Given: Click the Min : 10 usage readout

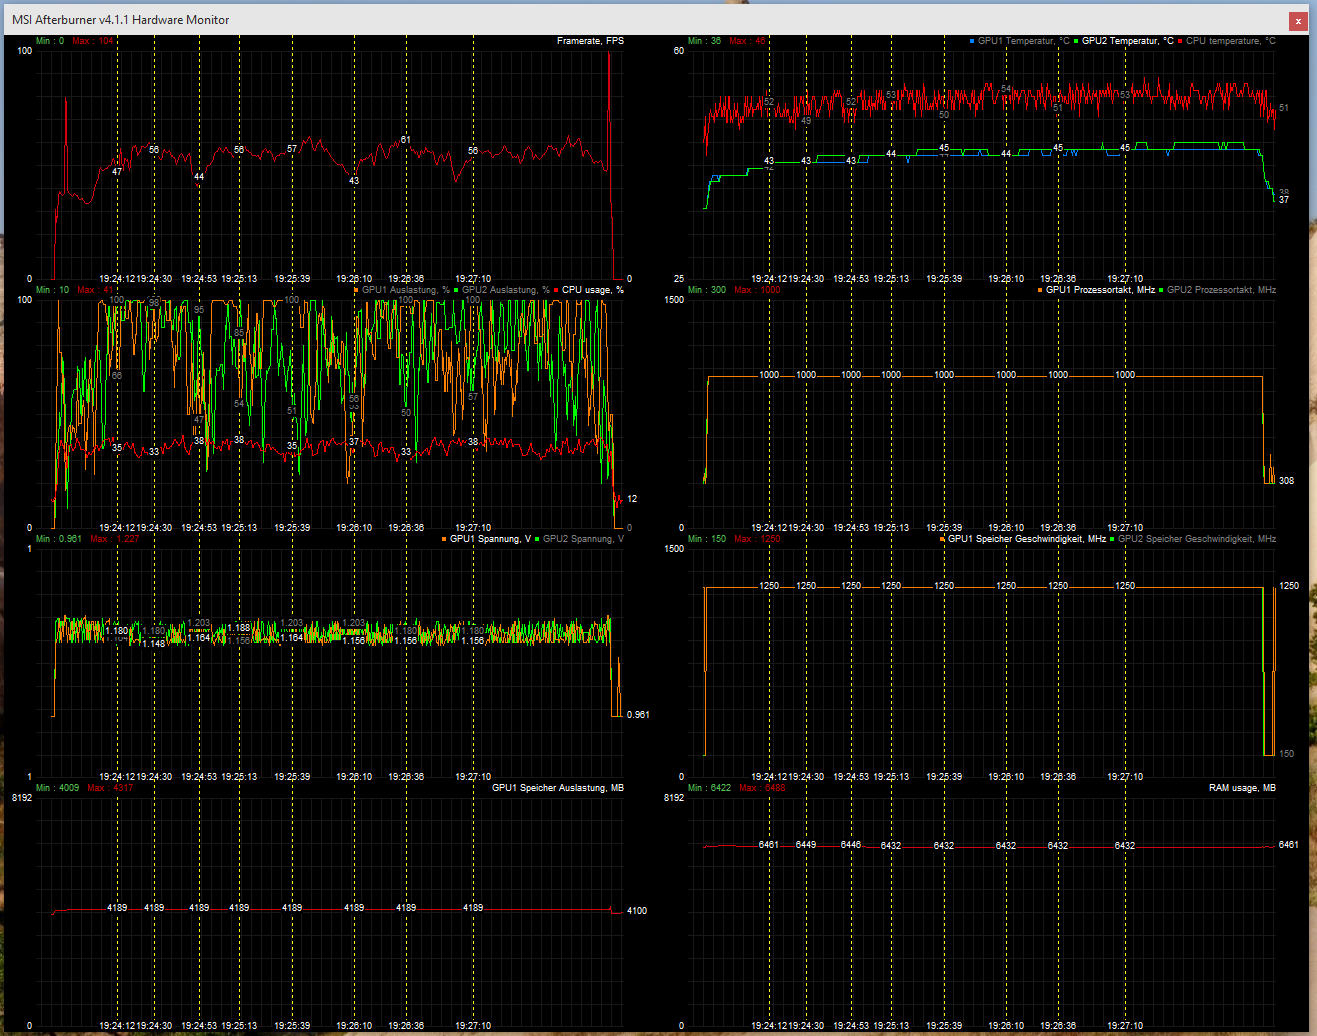Looking at the screenshot, I should [52, 290].
